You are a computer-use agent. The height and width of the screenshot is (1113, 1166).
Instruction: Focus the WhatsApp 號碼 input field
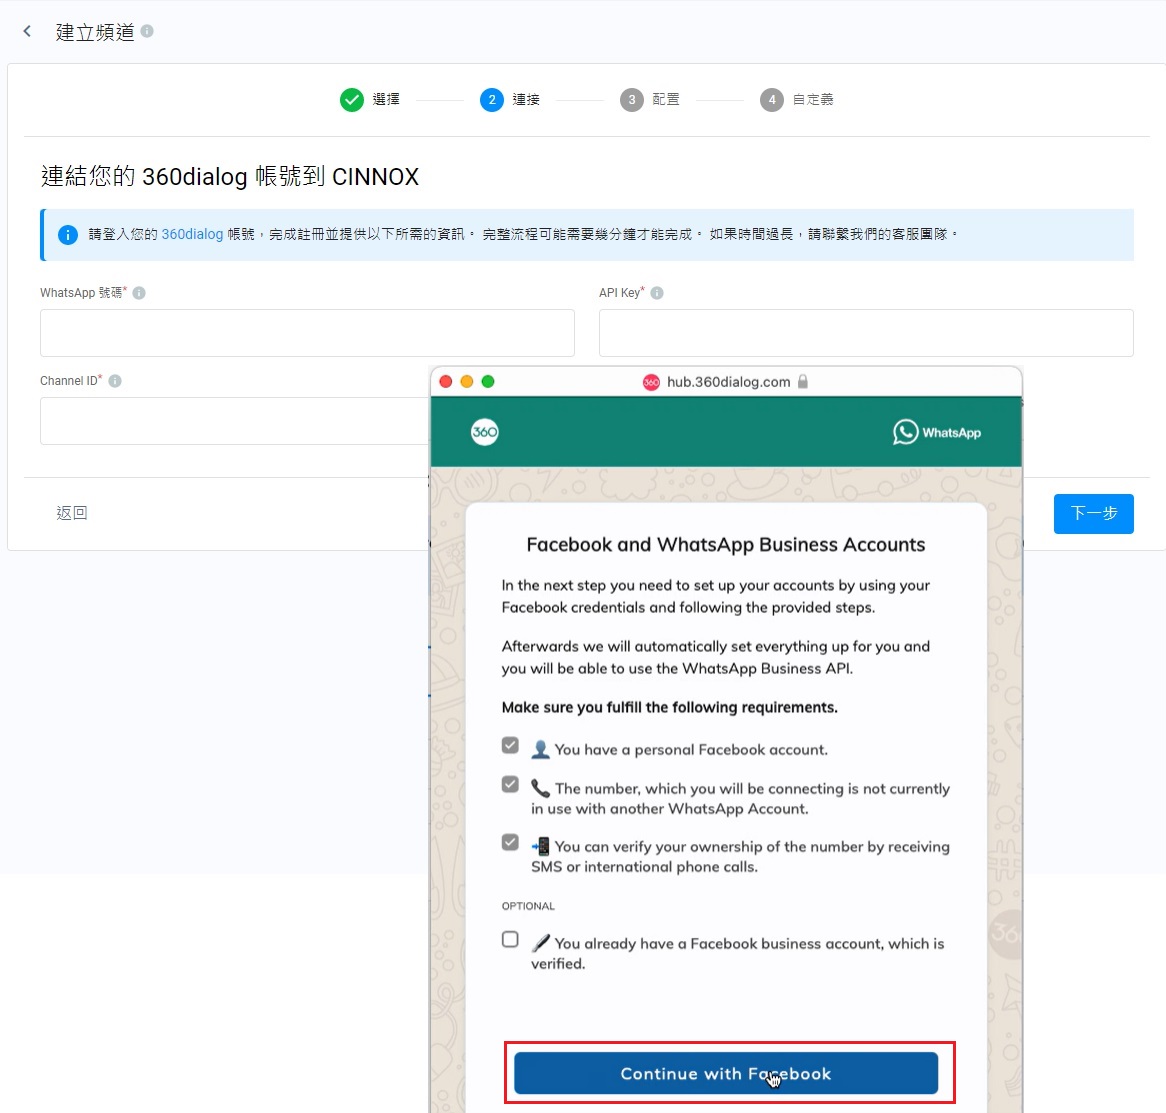point(307,333)
